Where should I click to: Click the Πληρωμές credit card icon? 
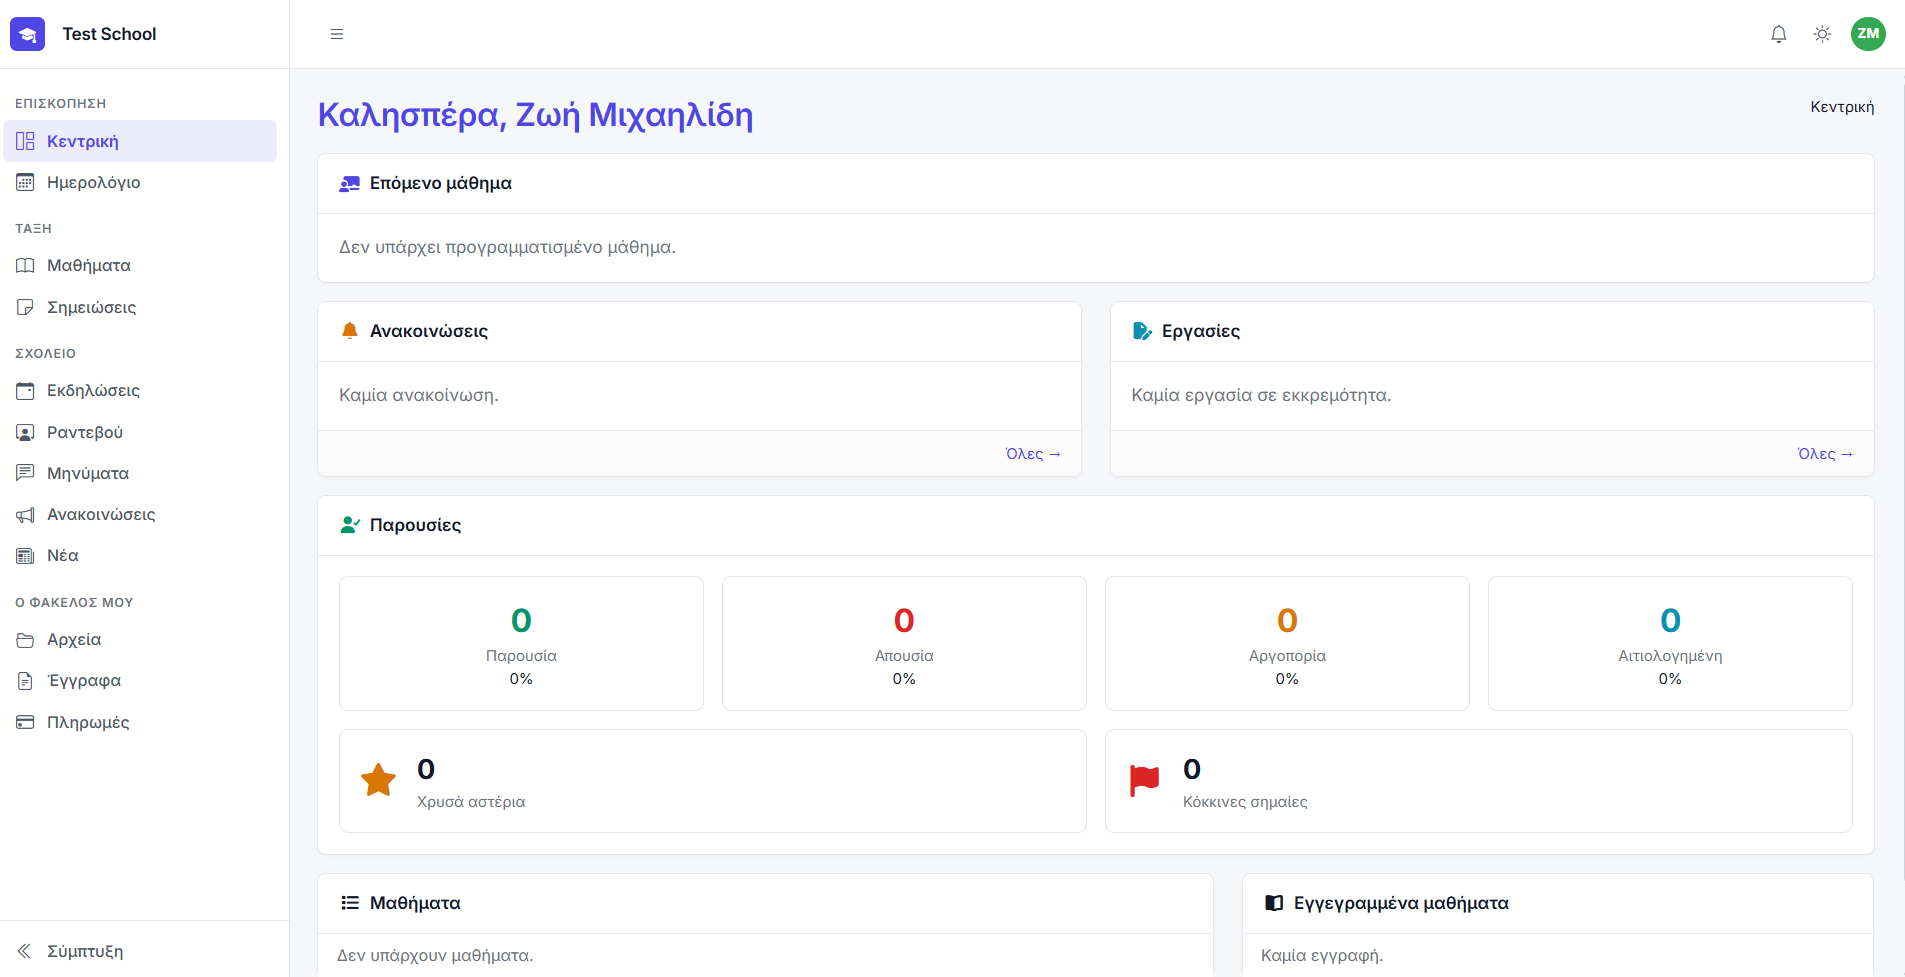[25, 722]
